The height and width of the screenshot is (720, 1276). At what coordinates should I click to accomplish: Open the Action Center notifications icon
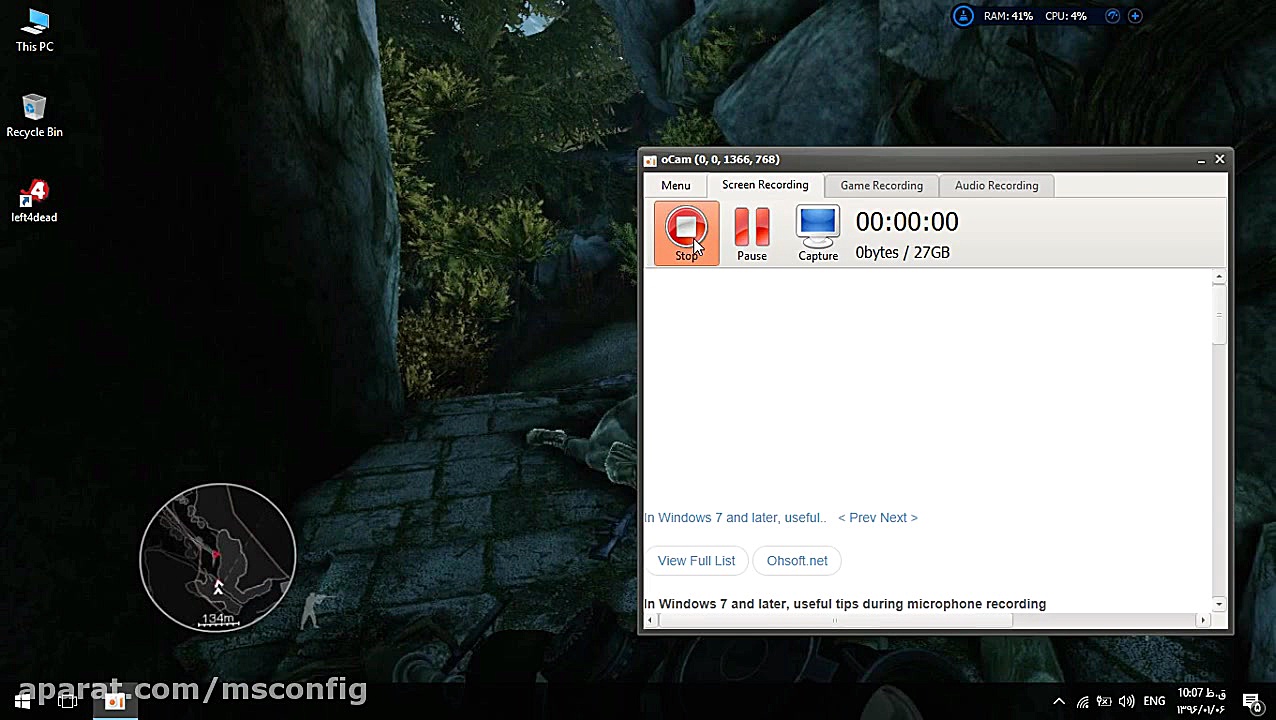click(x=1251, y=702)
